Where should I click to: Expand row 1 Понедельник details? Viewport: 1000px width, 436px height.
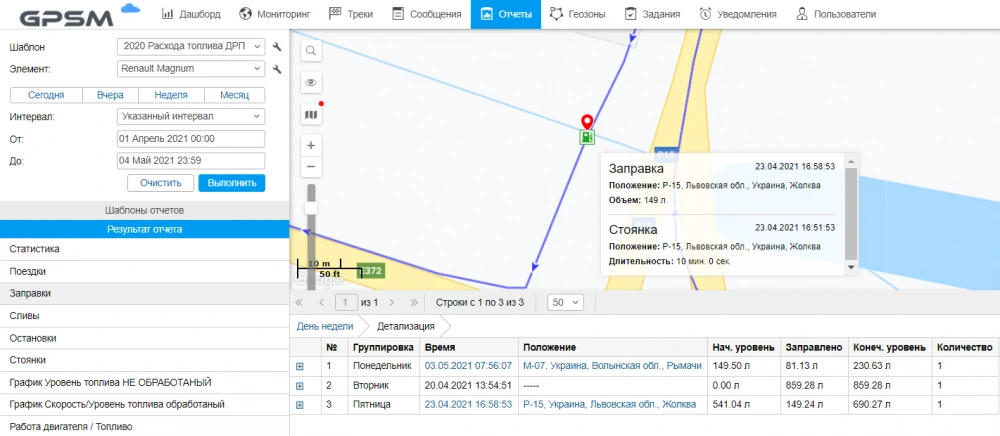tap(299, 366)
